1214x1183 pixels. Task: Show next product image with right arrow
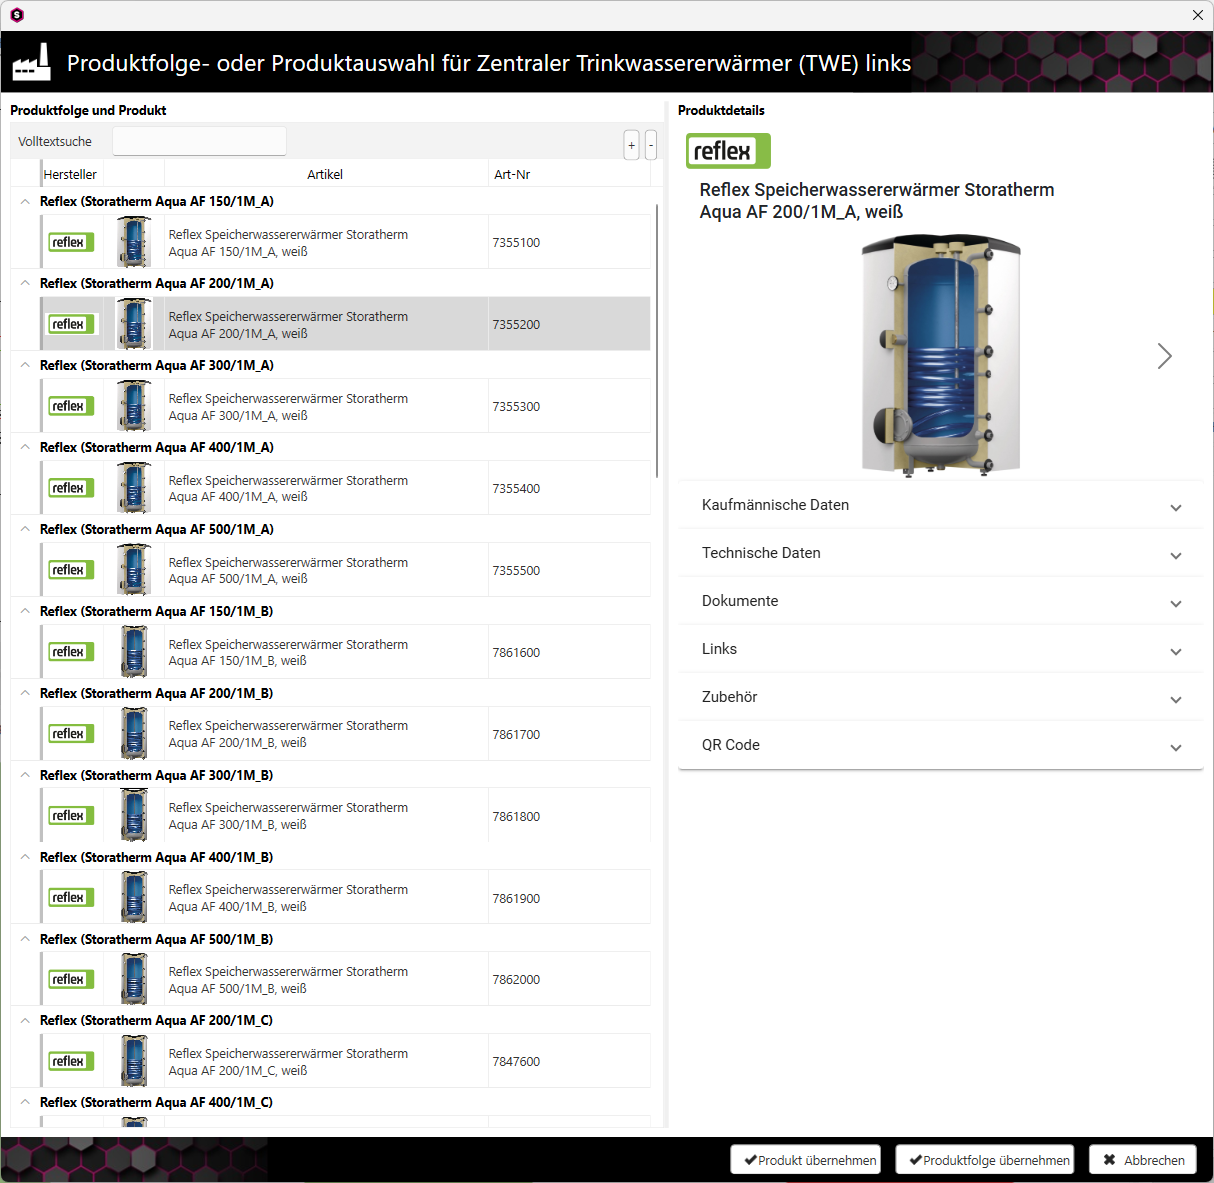click(1164, 356)
